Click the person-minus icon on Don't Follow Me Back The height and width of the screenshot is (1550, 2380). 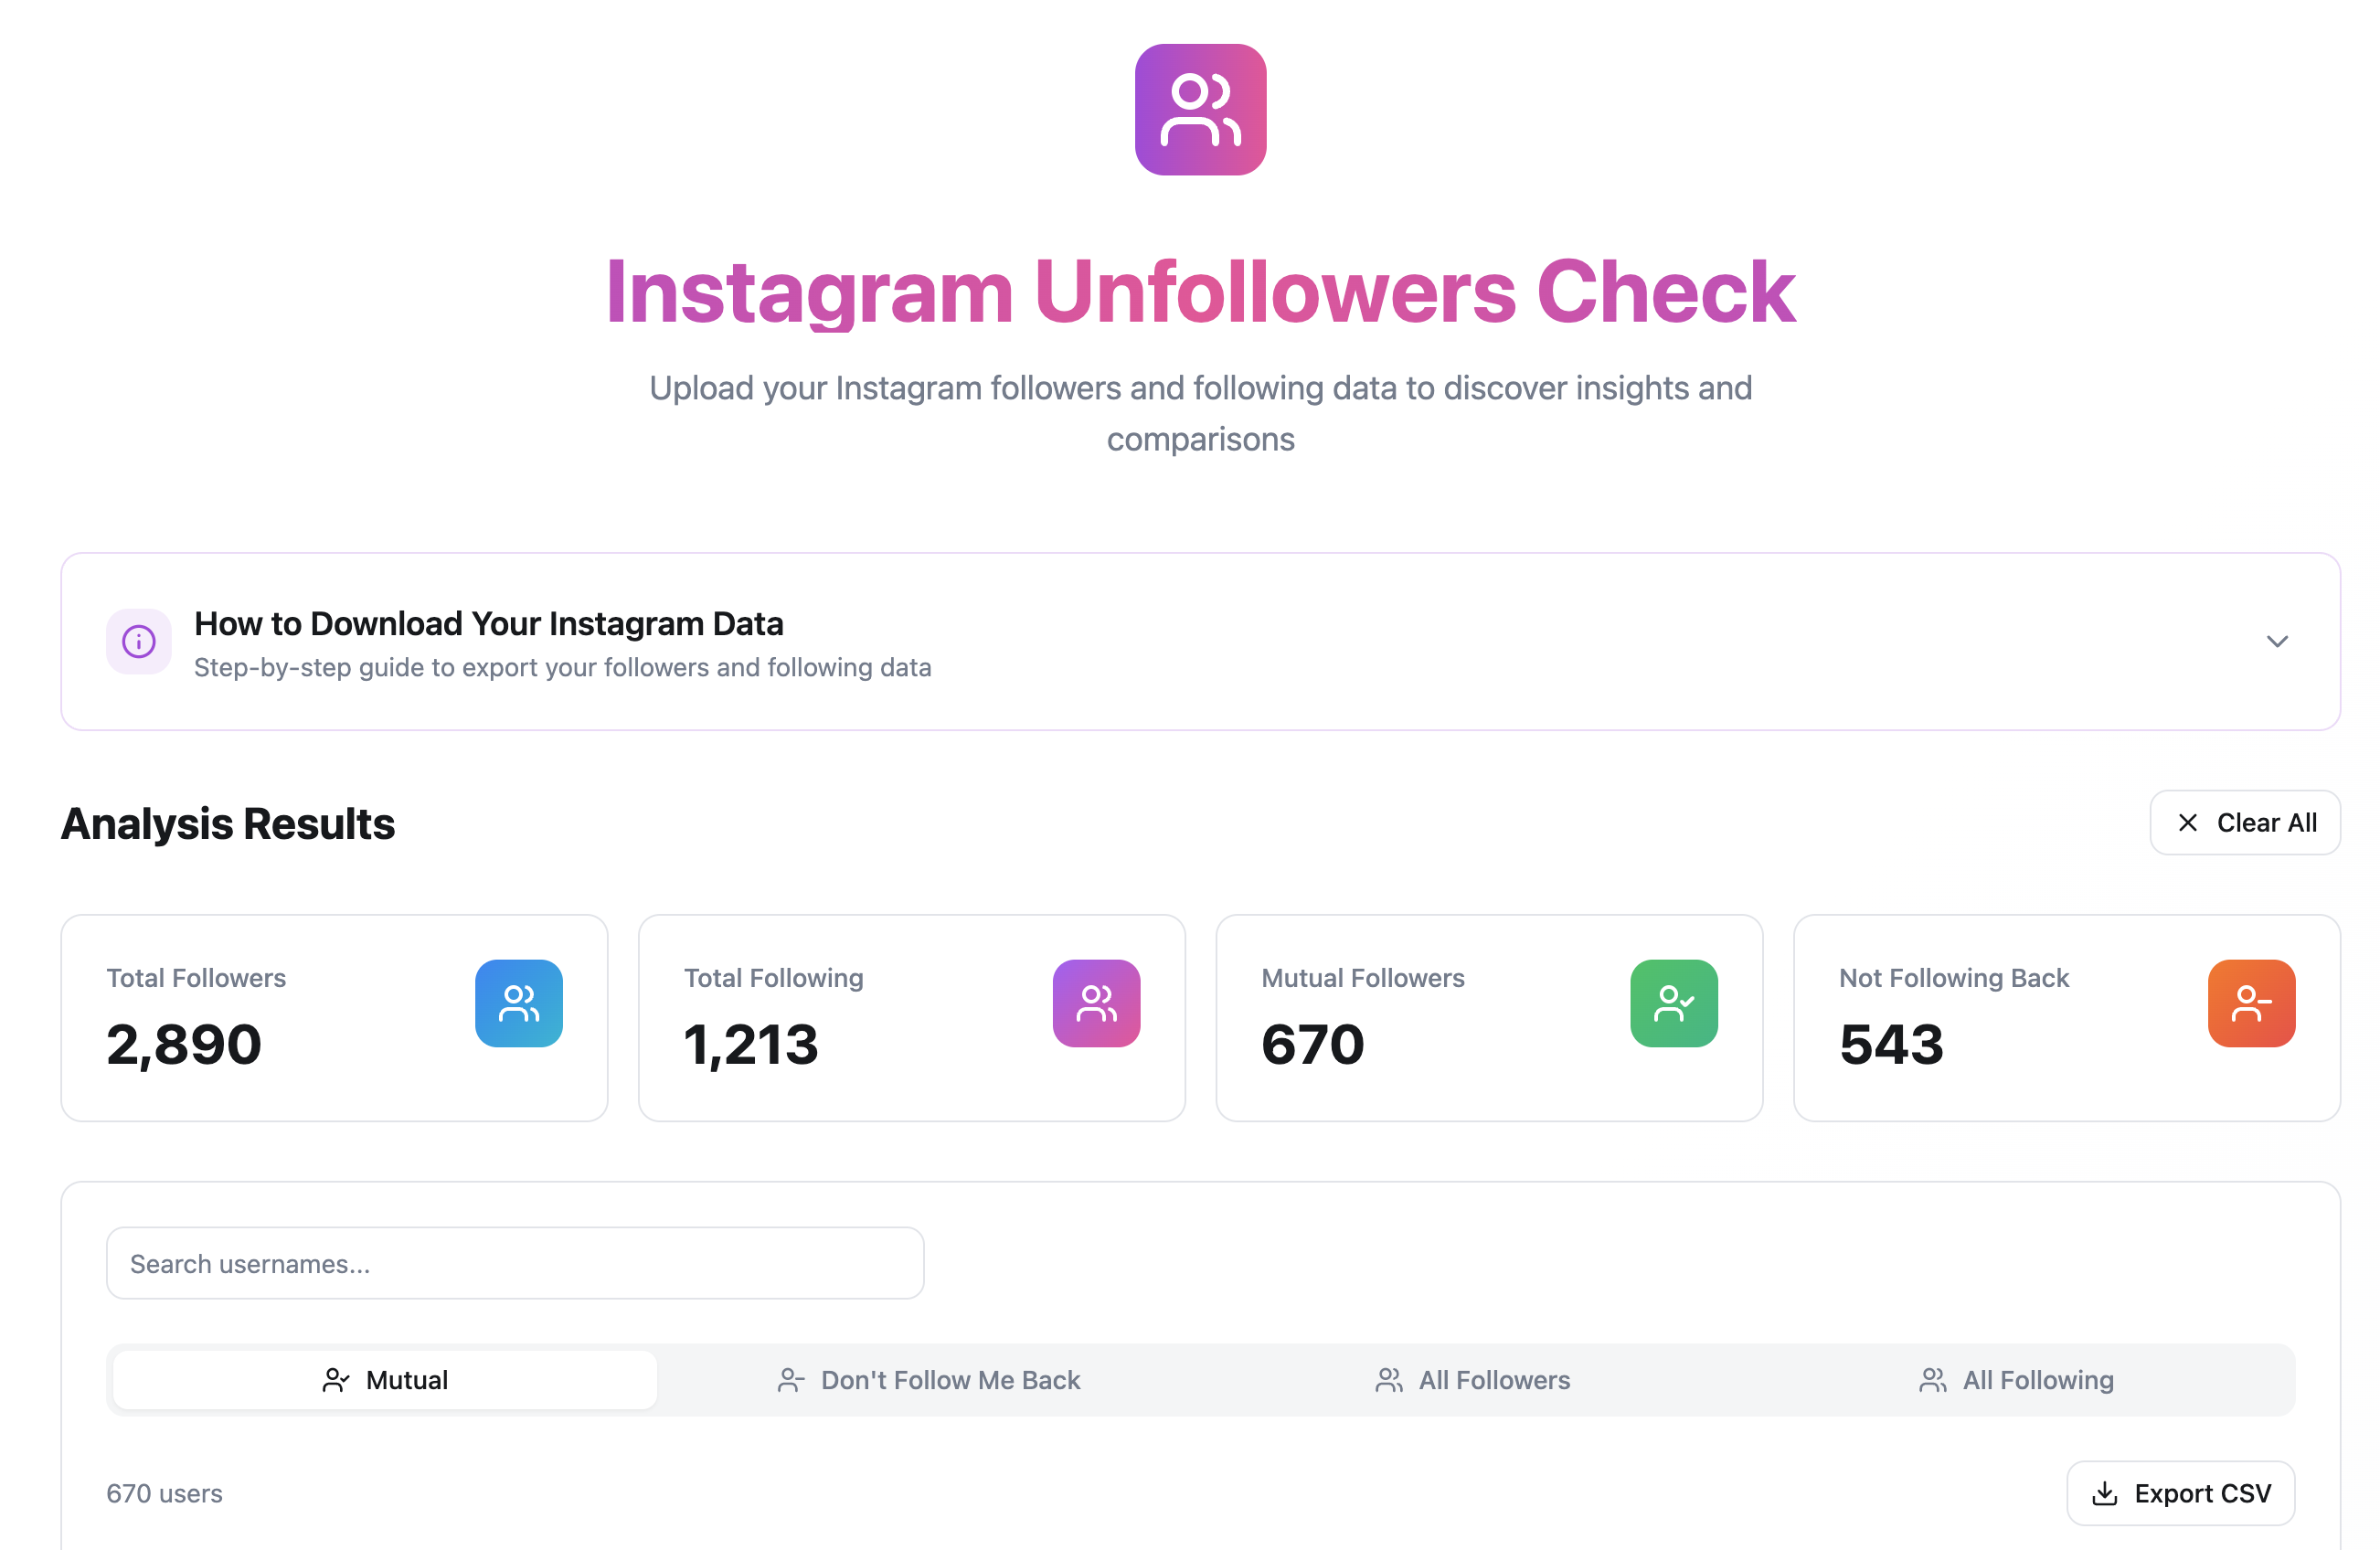pos(791,1379)
